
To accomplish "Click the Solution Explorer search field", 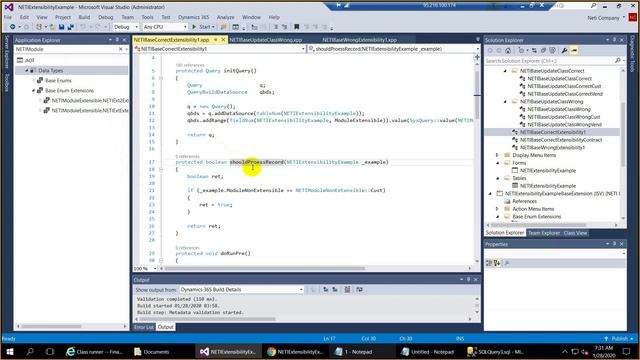I will pos(549,60).
